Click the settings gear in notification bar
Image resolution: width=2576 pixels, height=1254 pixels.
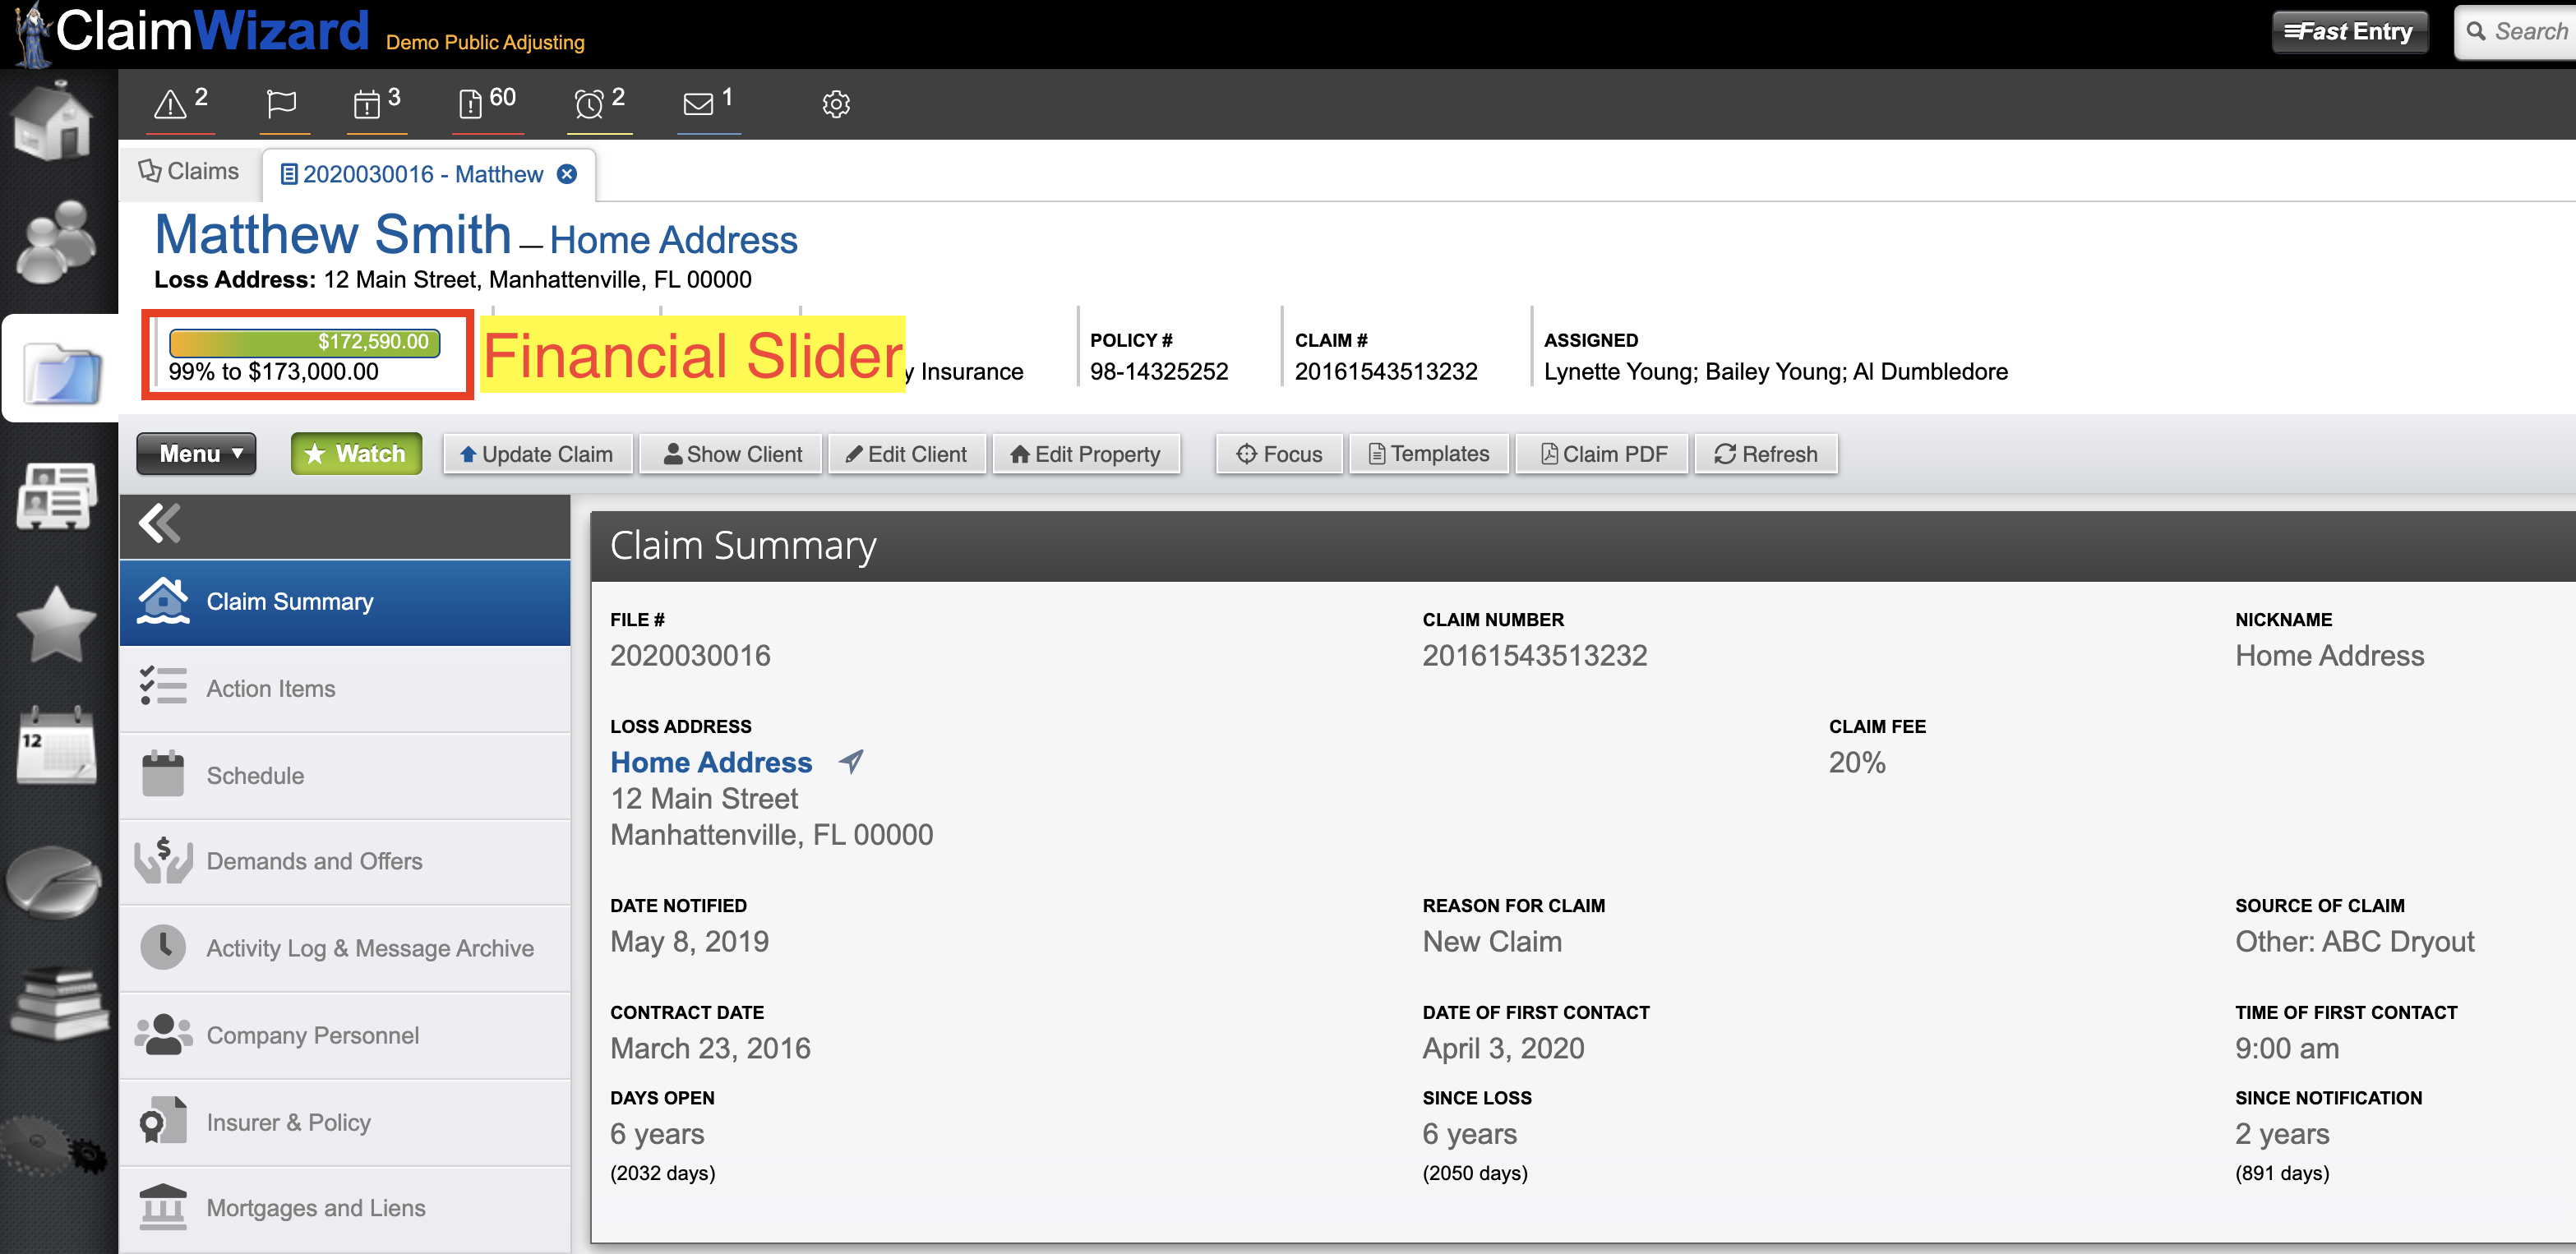tap(836, 104)
